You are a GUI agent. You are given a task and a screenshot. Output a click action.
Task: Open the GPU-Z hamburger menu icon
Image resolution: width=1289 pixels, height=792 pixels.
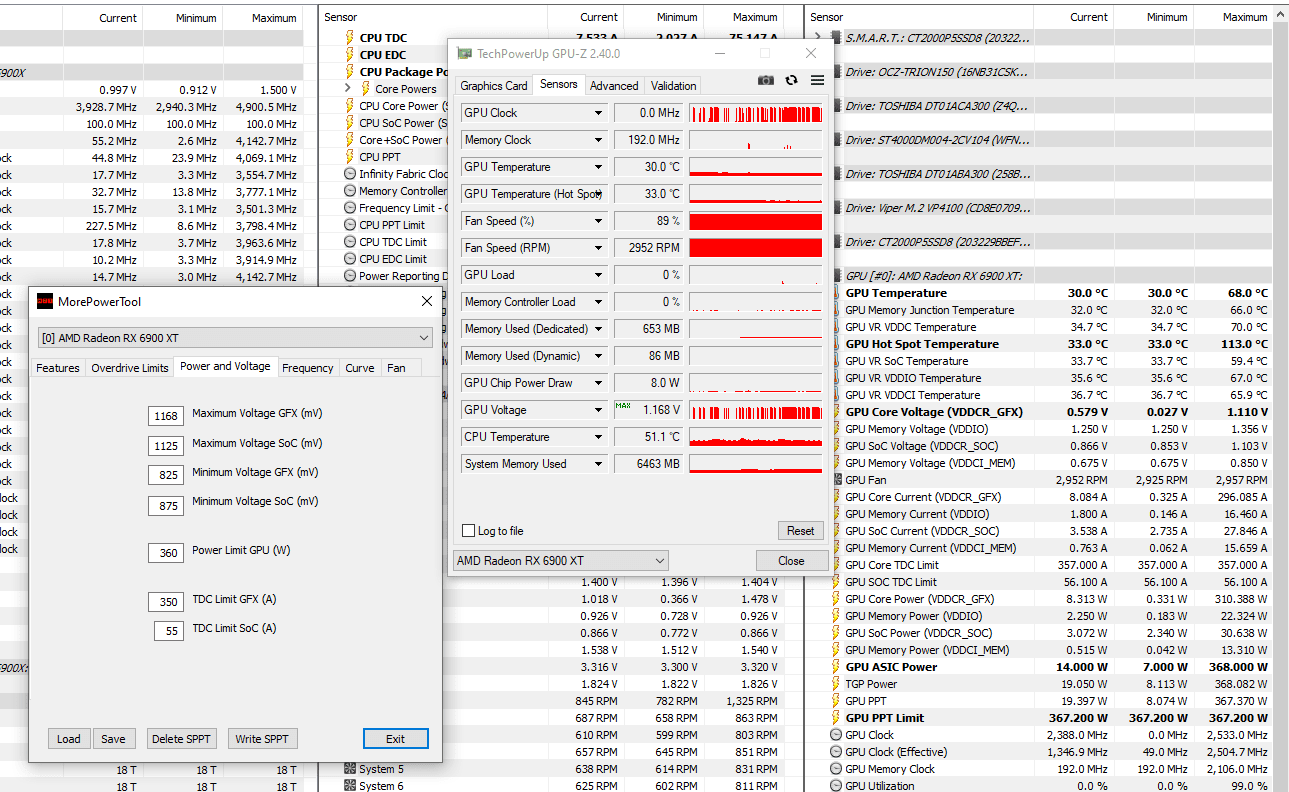coord(817,80)
